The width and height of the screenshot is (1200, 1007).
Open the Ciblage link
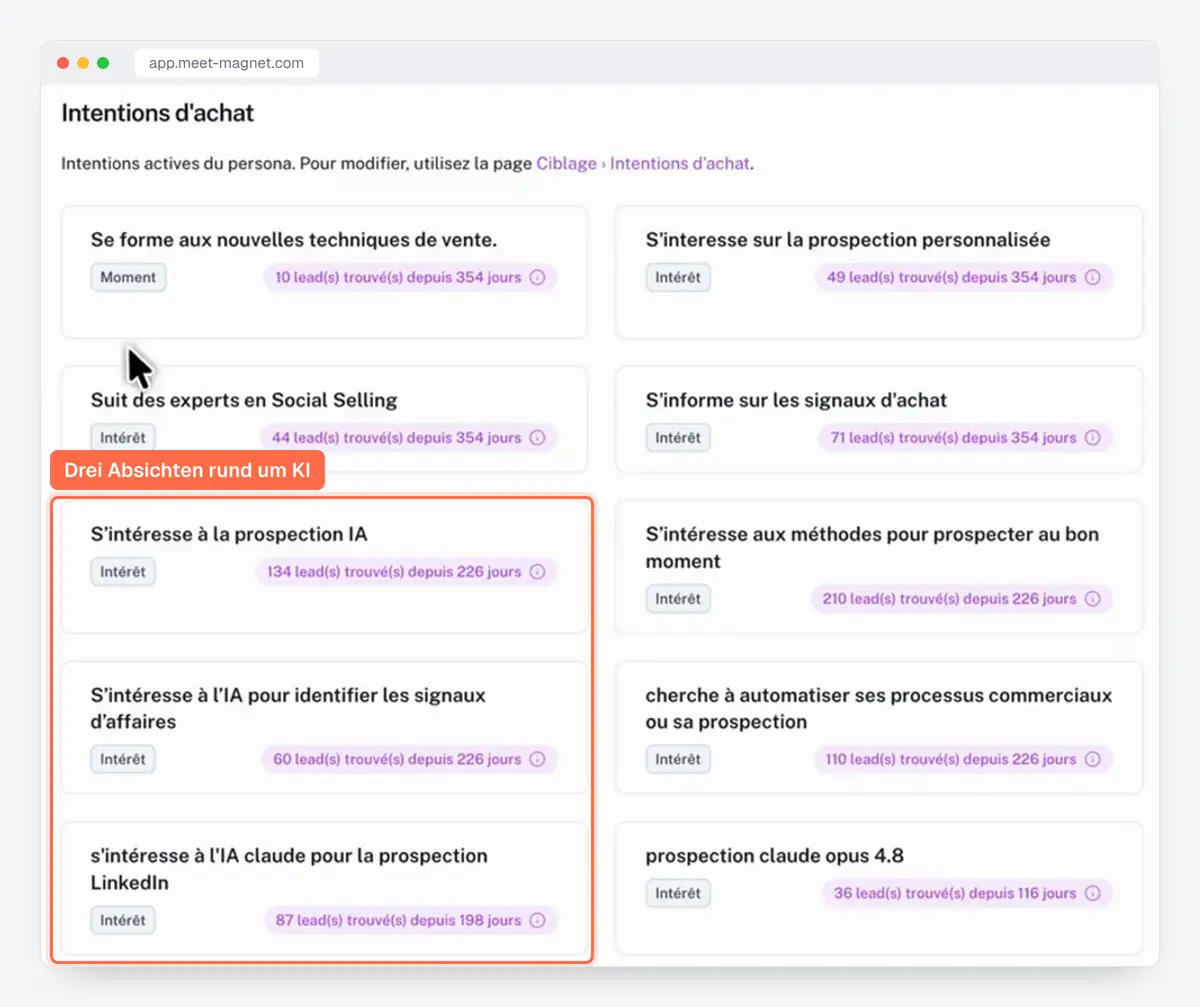566,163
